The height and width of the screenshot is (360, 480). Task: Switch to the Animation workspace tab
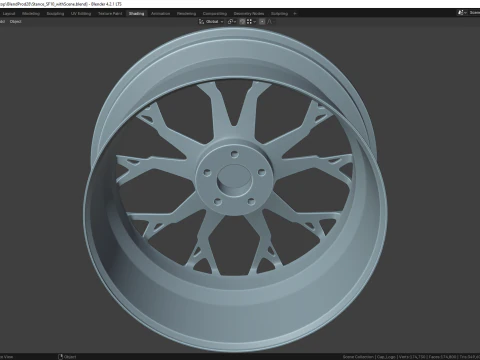click(160, 14)
